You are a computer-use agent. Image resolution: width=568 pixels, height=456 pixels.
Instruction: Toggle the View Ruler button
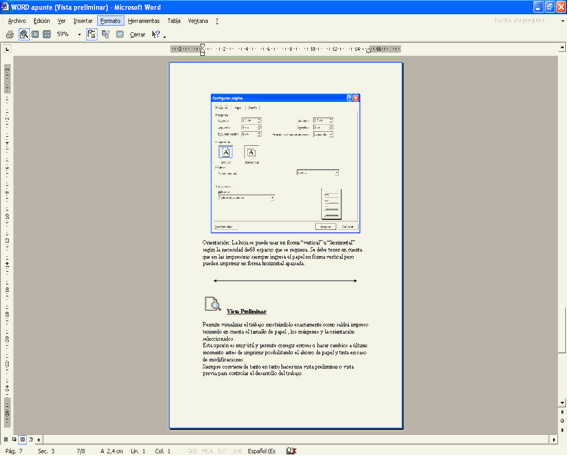(92, 34)
